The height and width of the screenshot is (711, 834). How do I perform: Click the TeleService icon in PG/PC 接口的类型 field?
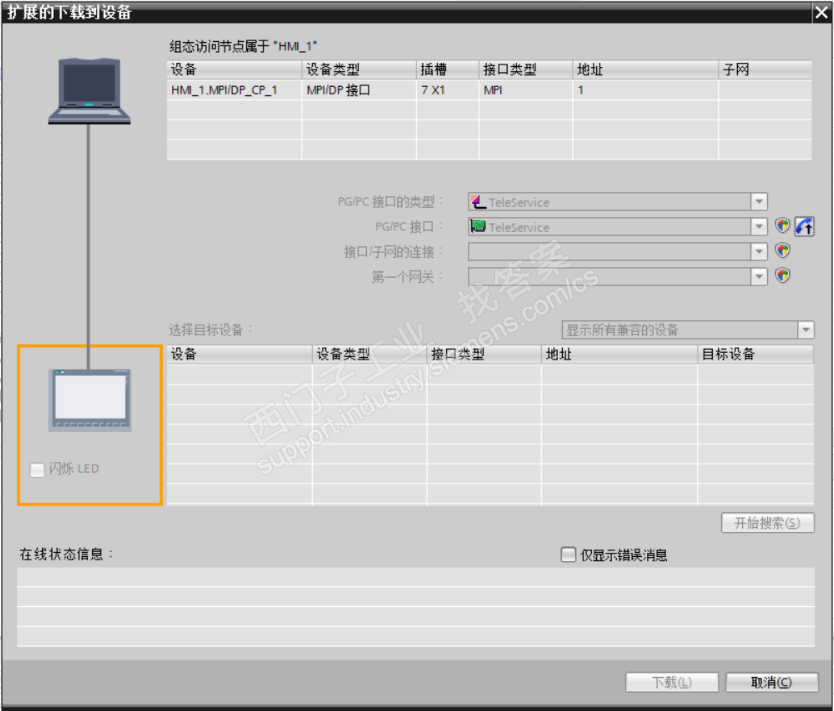click(x=478, y=202)
